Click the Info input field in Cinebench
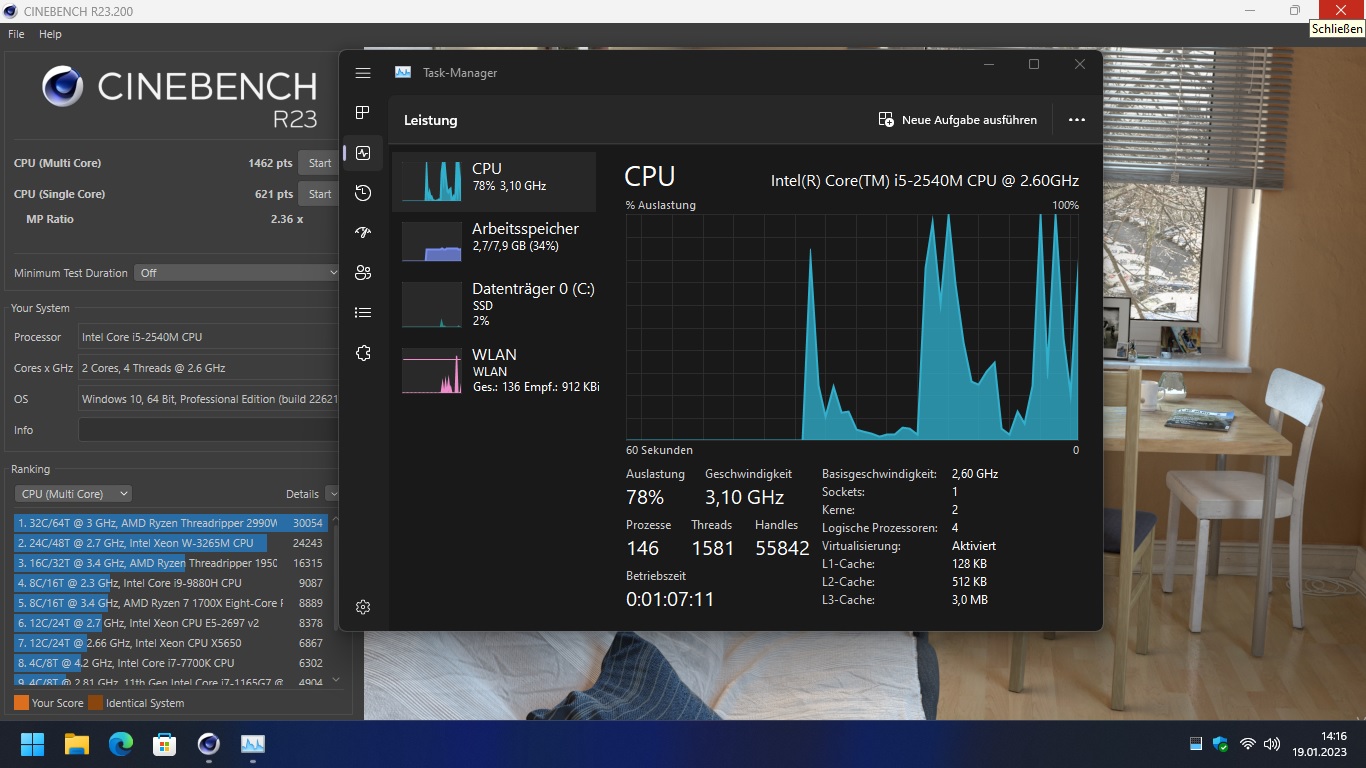 point(209,430)
